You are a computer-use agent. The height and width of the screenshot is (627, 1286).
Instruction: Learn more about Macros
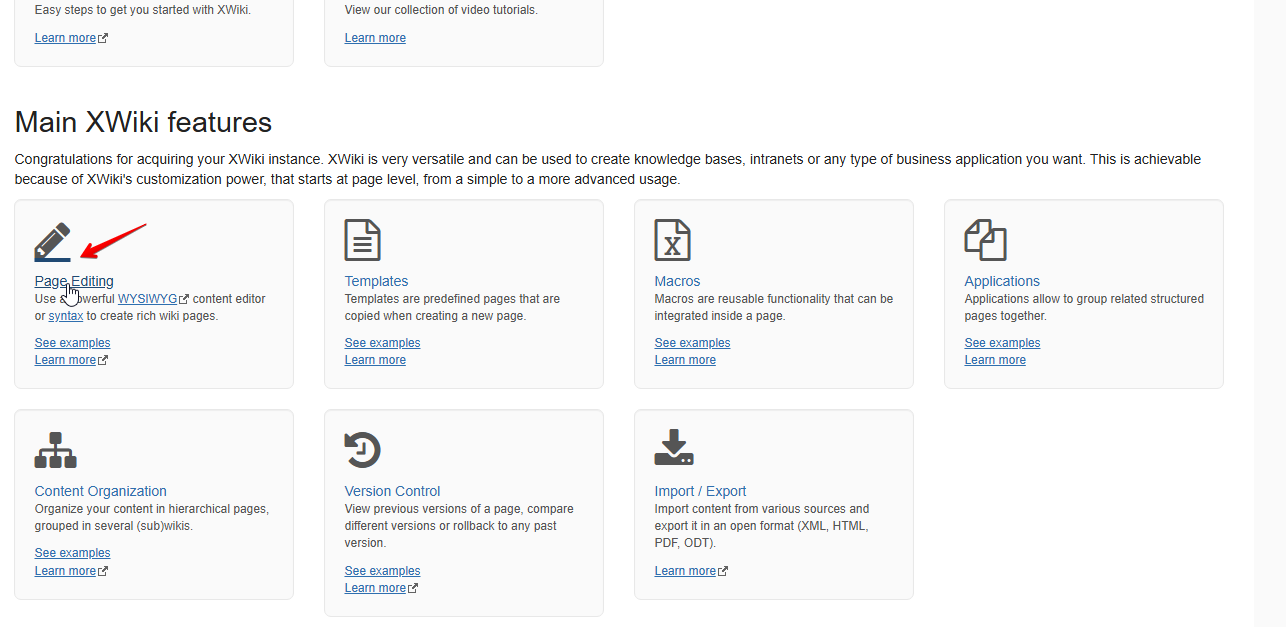tap(685, 360)
